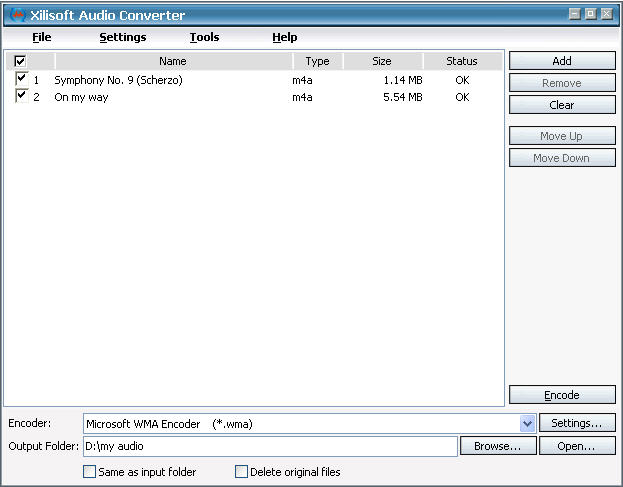Start conversion with the Encode button

pyautogui.click(x=562, y=395)
